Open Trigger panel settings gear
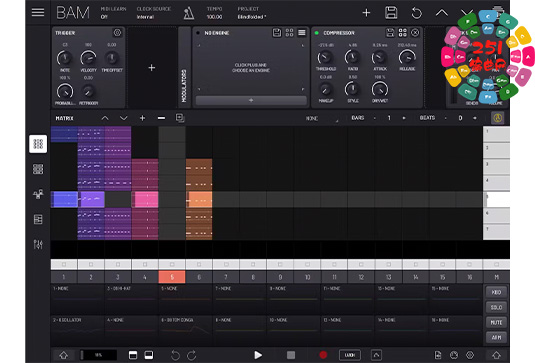This screenshot has width=535, height=363. point(117,32)
